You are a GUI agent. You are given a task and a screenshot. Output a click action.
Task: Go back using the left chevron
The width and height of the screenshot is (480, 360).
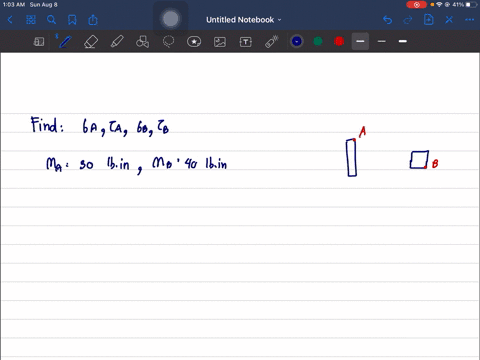(10, 20)
